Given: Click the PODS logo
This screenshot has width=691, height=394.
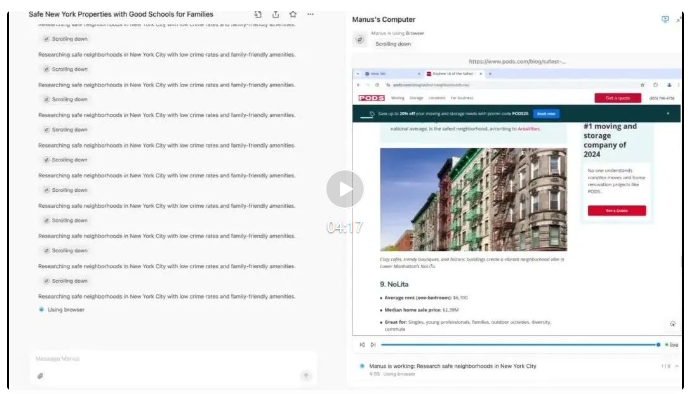Looking at the screenshot, I should tap(371, 98).
